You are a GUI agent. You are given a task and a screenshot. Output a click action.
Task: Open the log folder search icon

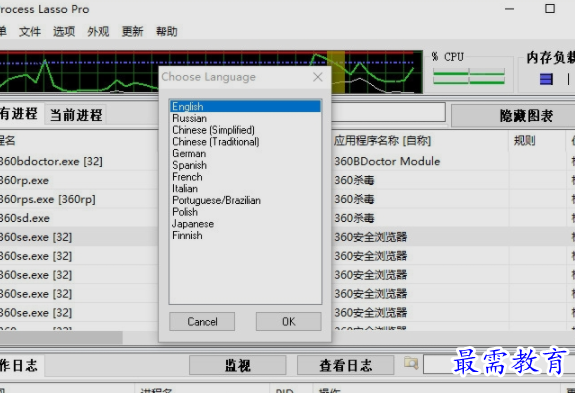[x=411, y=363]
